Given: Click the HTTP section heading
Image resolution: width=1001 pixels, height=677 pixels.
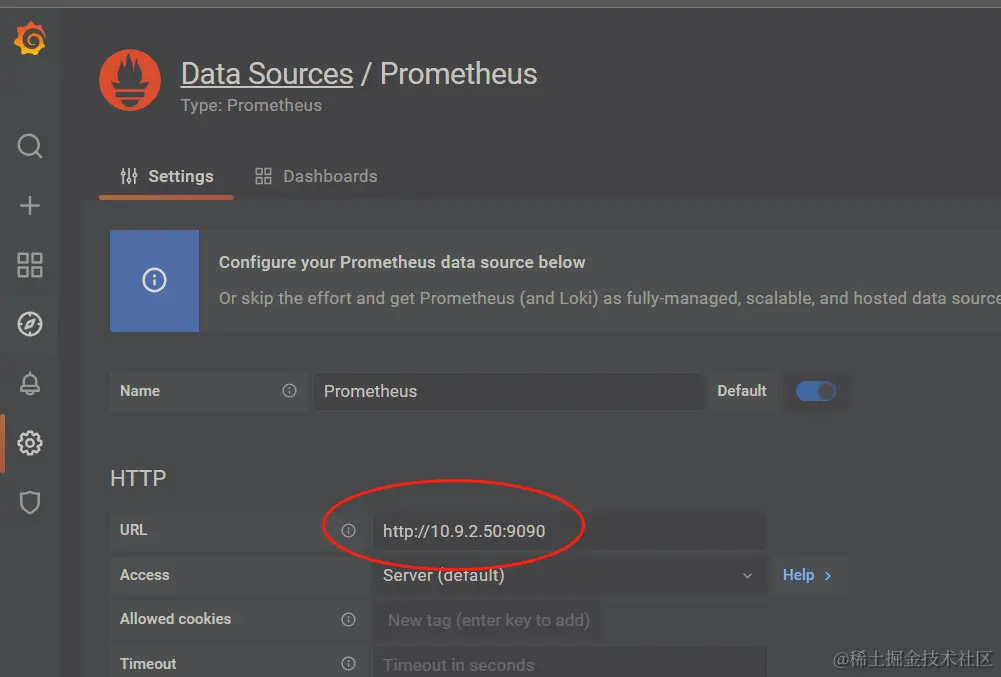Looking at the screenshot, I should (x=138, y=478).
